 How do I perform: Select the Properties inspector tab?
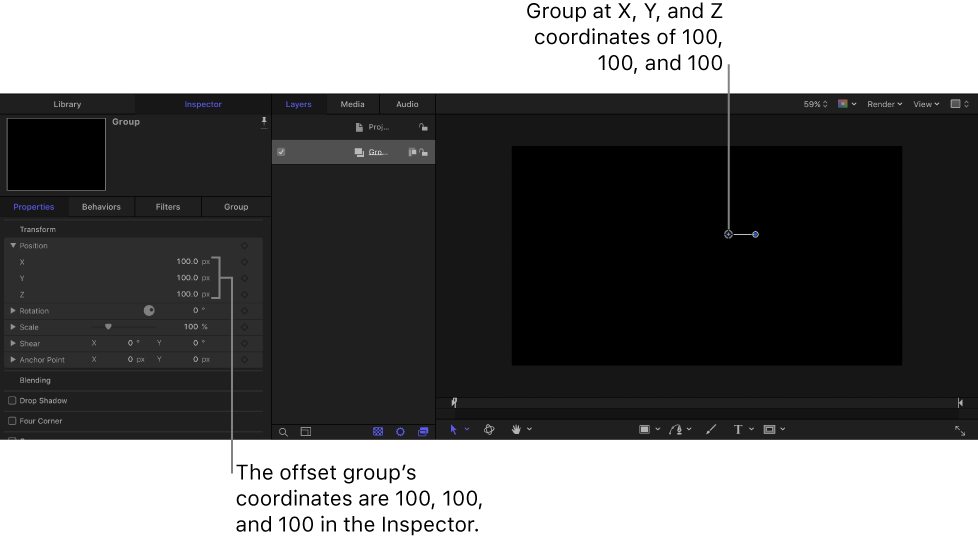click(x=34, y=206)
